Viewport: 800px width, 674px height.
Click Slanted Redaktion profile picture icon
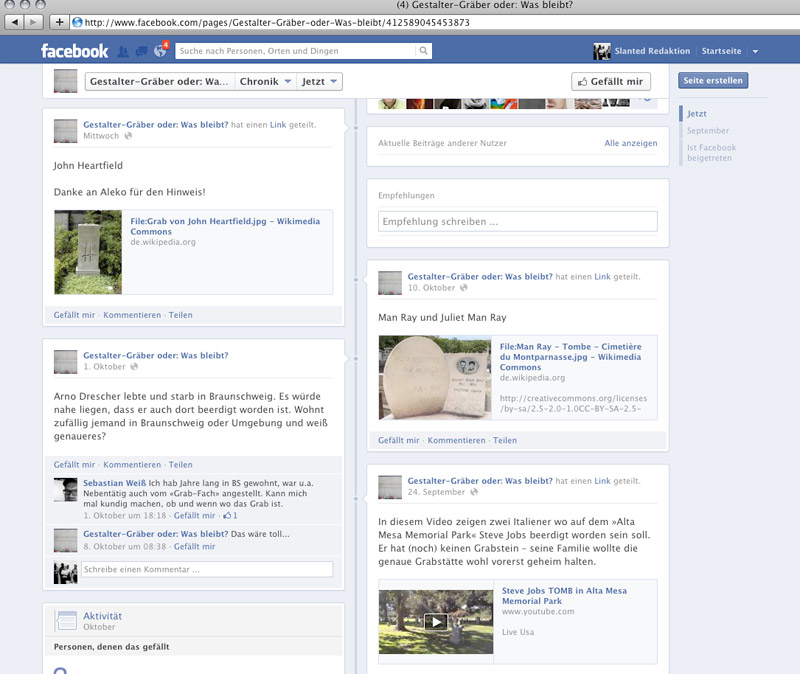point(602,51)
